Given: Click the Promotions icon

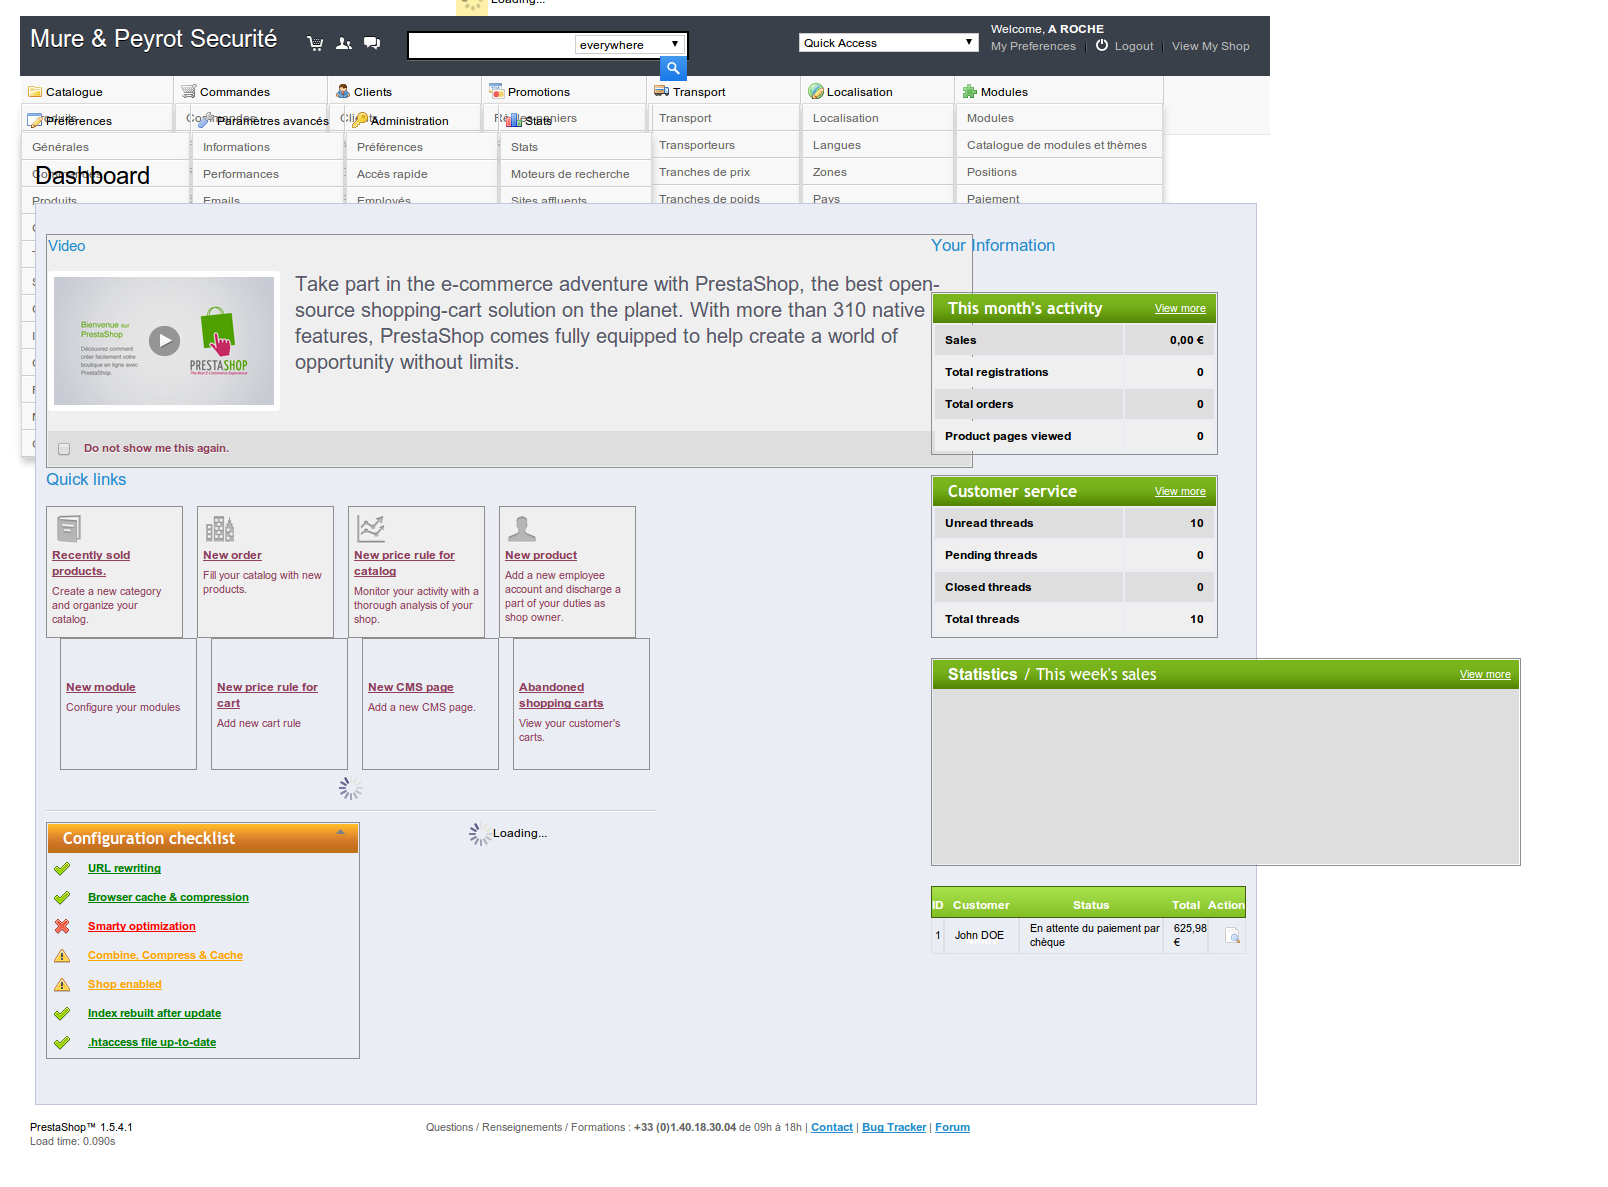Looking at the screenshot, I should pos(497,91).
